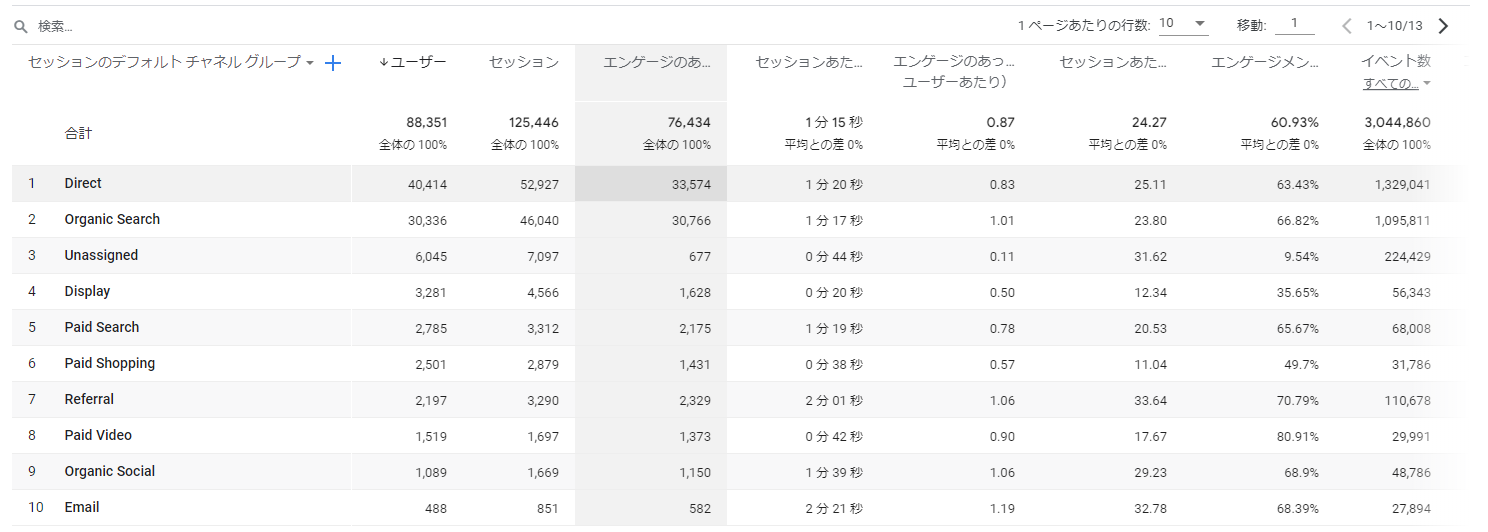This screenshot has height=532, width=1488.
Task: Open the セッションのデフォルト チャネル グループ dimension dropdown
Action: tap(310, 63)
